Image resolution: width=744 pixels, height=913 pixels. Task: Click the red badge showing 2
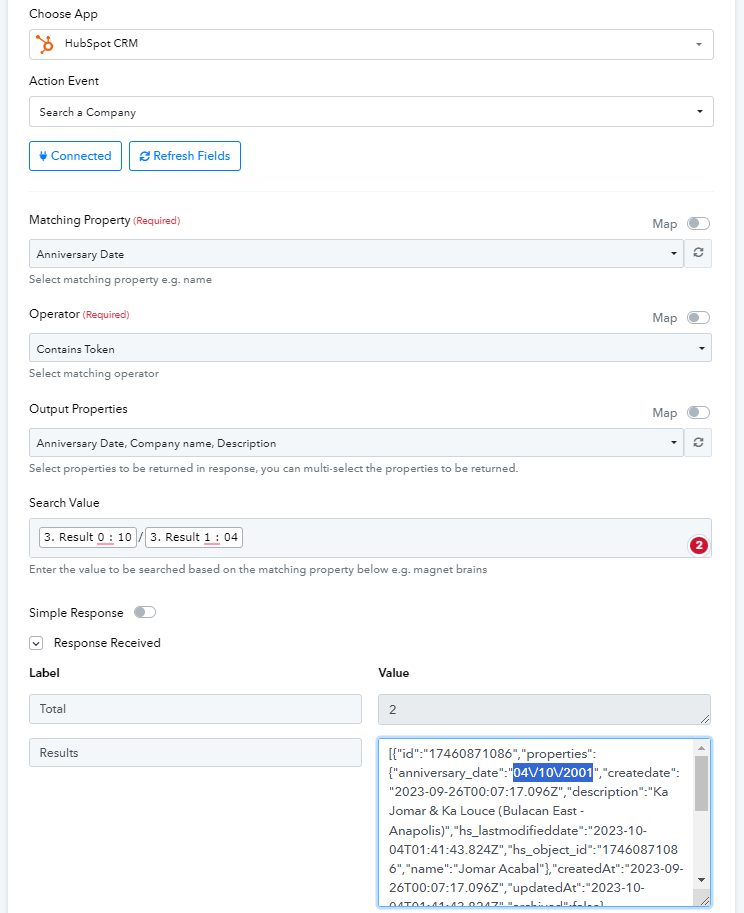click(x=699, y=546)
